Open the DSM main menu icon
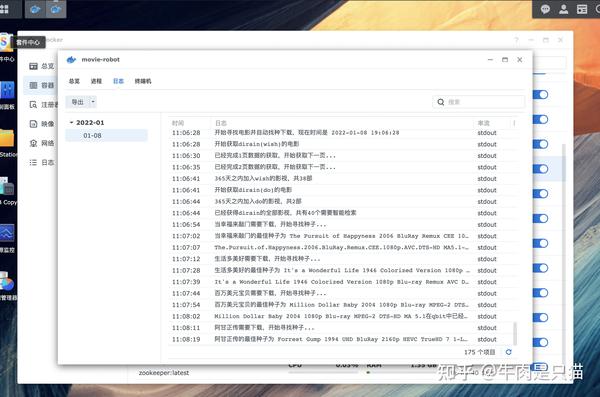600x397 pixels. (x=5, y=9)
